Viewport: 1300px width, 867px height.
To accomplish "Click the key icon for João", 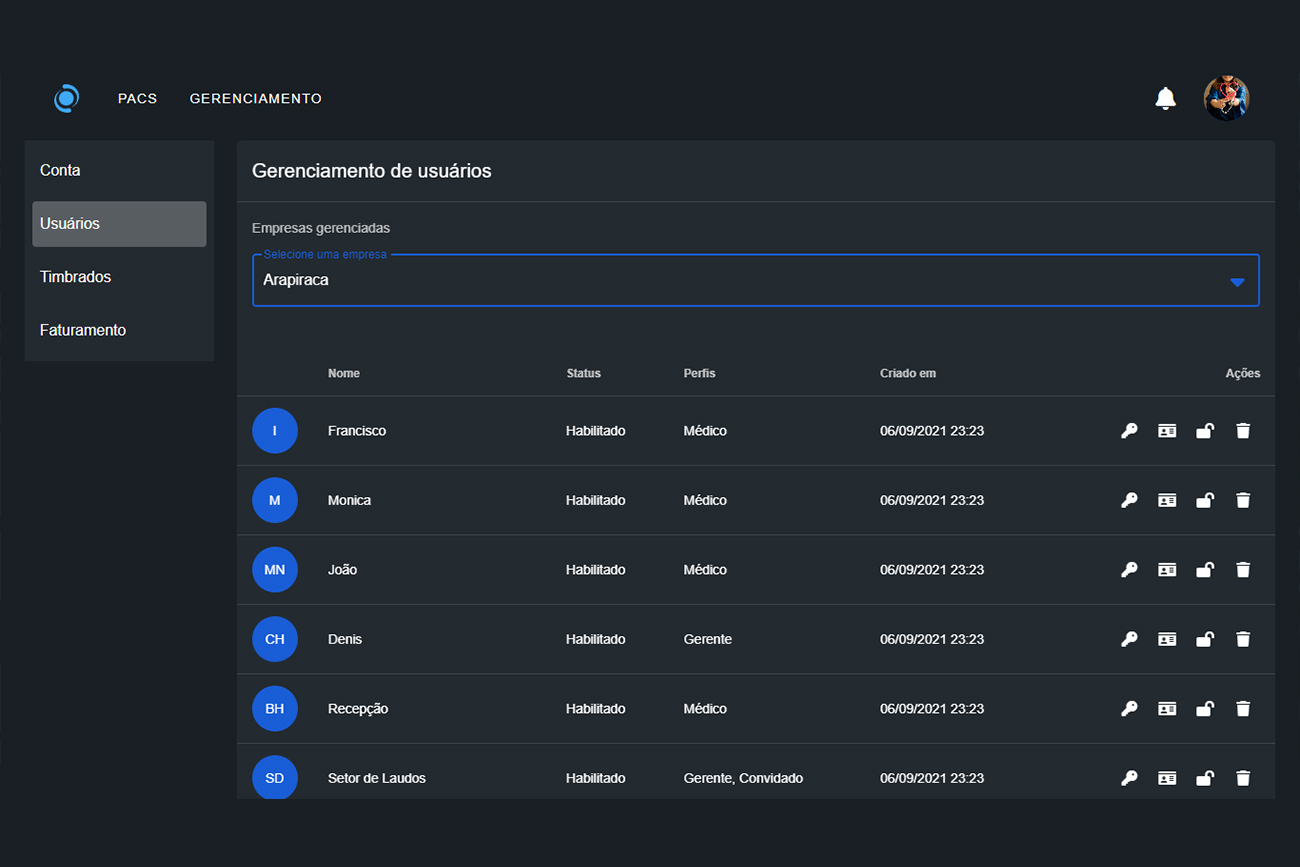I will 1129,570.
